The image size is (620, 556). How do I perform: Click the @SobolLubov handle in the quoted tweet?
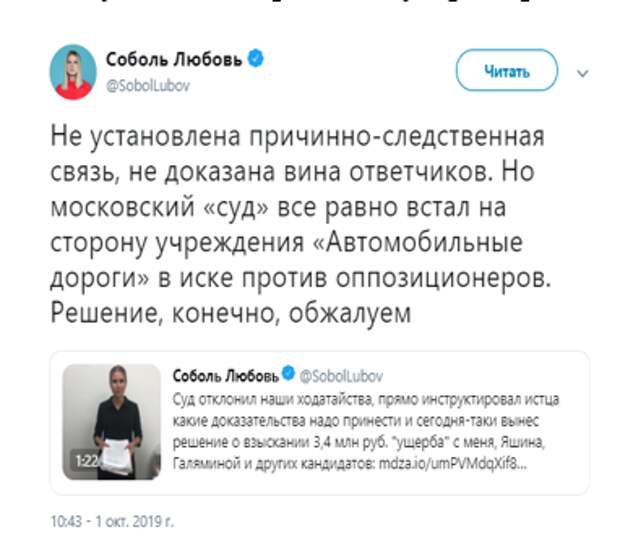341,376
